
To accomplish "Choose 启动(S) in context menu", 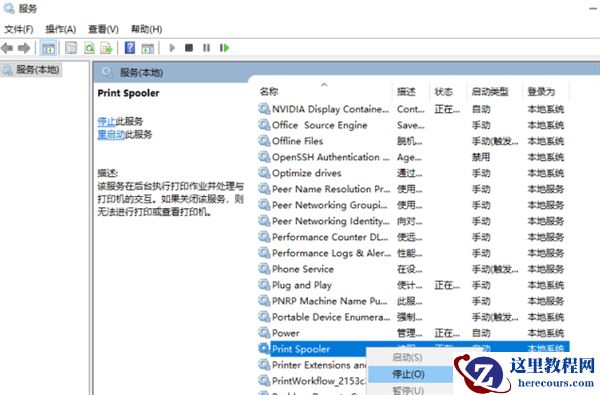I will tap(407, 357).
